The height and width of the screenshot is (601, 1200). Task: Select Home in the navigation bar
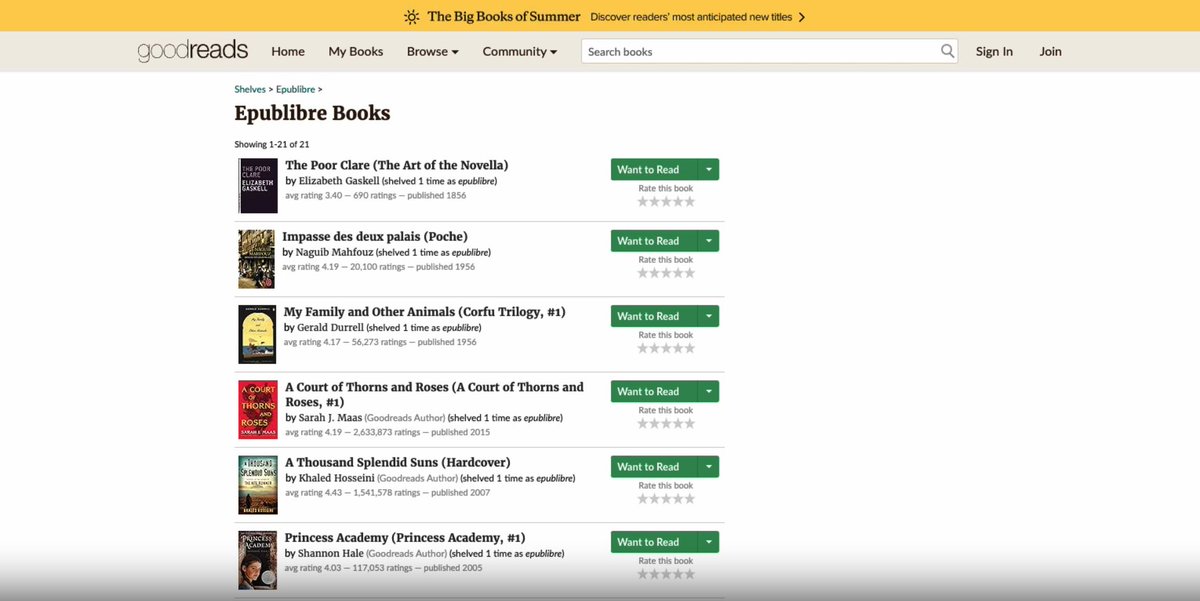tap(288, 51)
